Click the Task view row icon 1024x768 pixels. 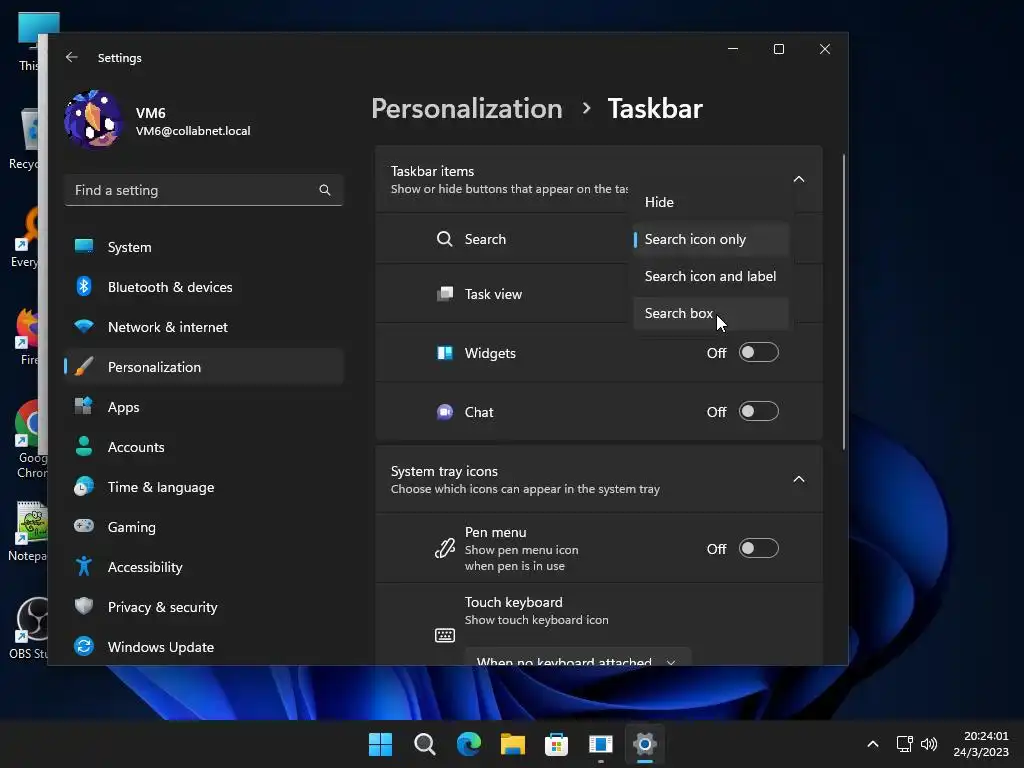445,294
